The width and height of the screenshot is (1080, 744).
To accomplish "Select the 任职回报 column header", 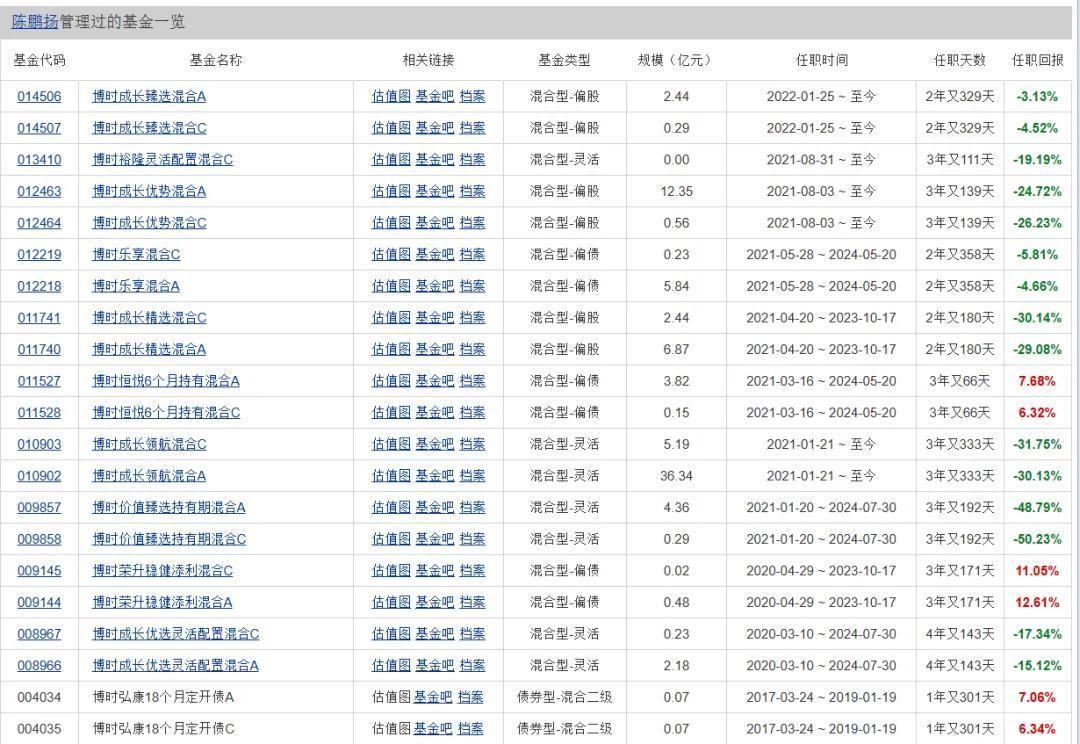I will [x=1037, y=61].
